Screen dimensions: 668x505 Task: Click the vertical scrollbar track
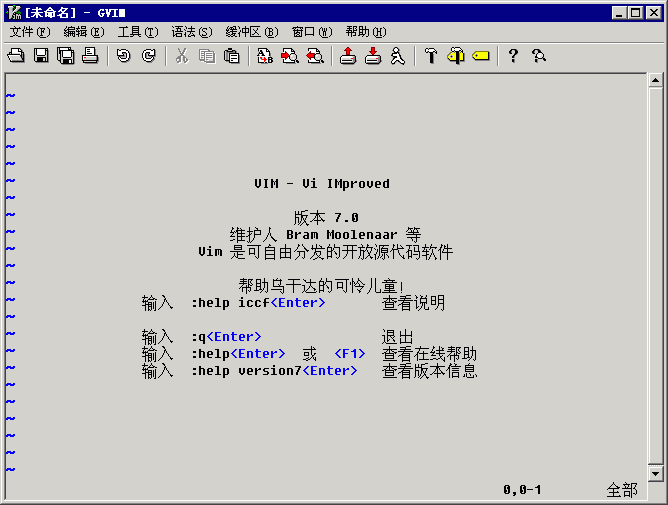coord(655,277)
